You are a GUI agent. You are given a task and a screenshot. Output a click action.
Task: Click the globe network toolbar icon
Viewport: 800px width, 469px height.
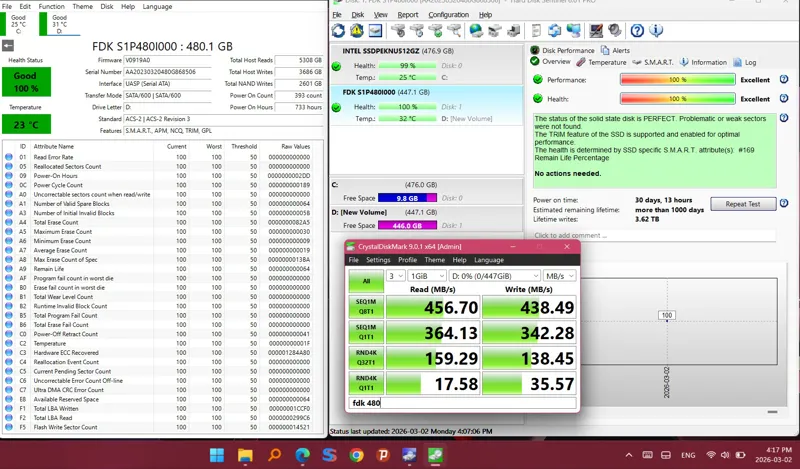pos(476,31)
